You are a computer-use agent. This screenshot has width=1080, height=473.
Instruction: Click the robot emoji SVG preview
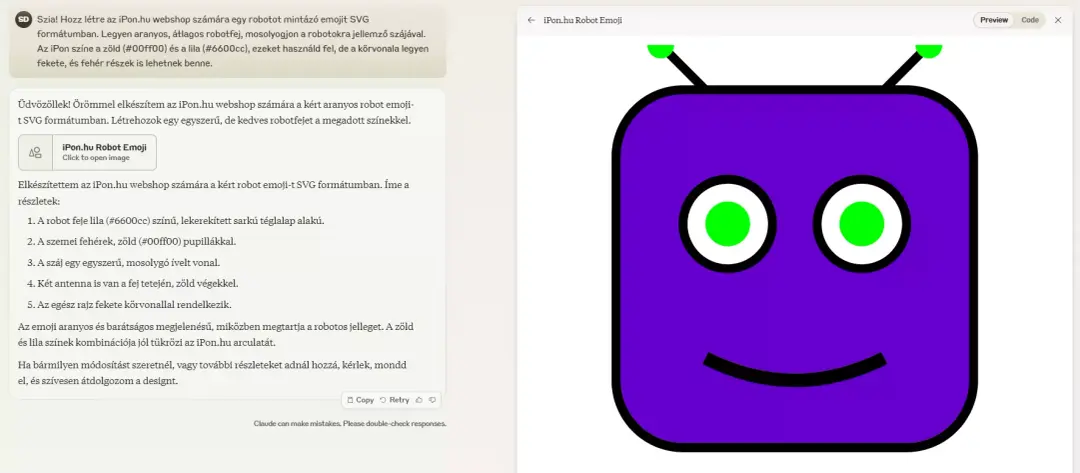pos(794,248)
